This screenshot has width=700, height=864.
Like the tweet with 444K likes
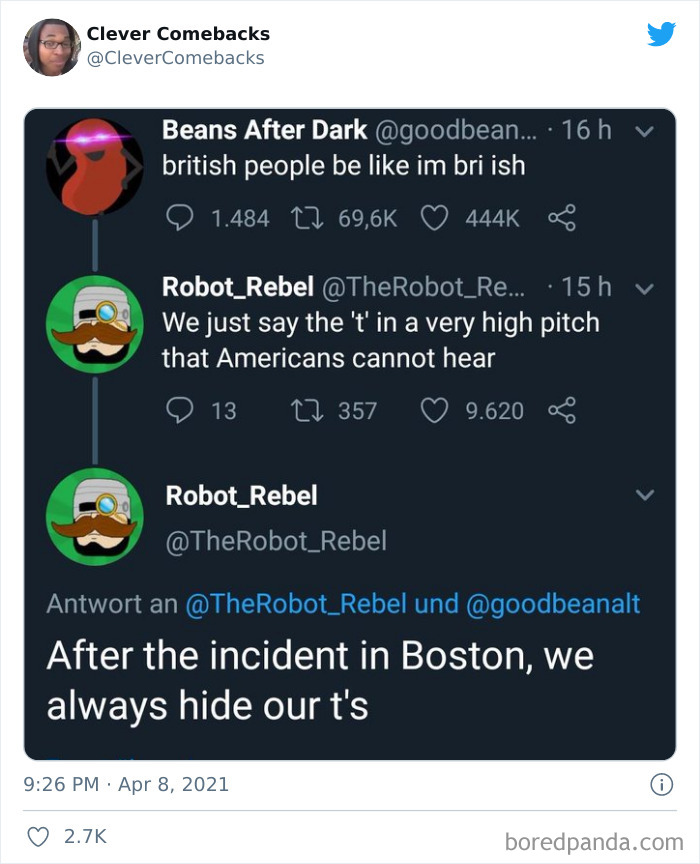click(436, 217)
